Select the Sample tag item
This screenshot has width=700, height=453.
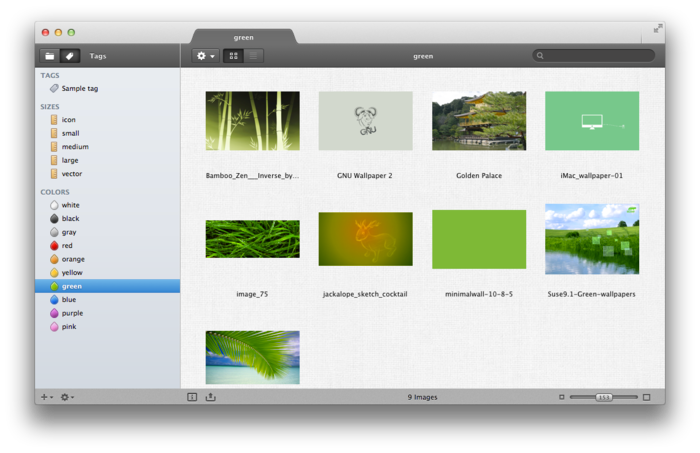pos(79,89)
